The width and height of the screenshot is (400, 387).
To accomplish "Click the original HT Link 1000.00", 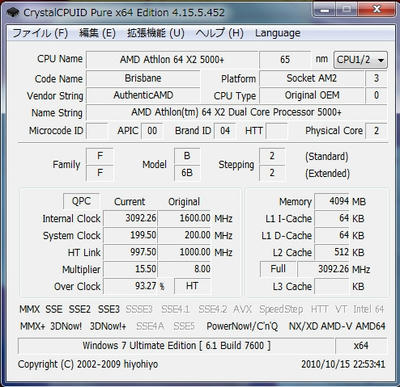I will point(185,252).
